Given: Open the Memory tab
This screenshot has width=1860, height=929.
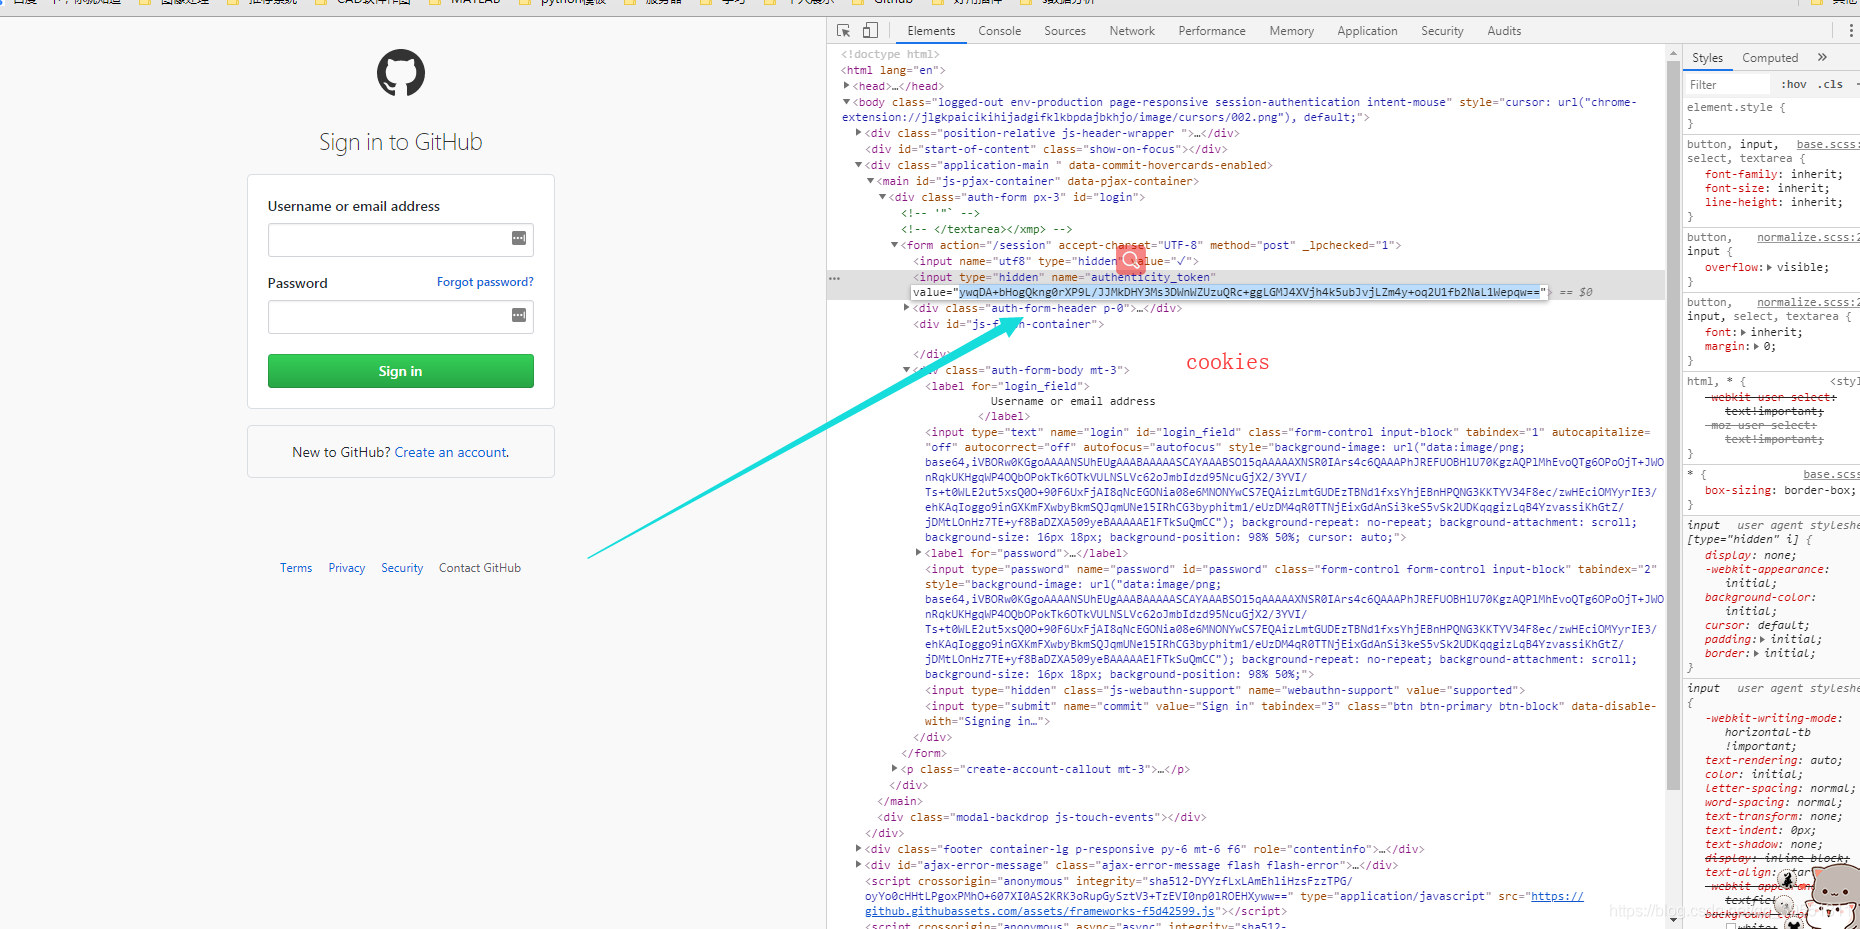Looking at the screenshot, I should [x=1292, y=31].
